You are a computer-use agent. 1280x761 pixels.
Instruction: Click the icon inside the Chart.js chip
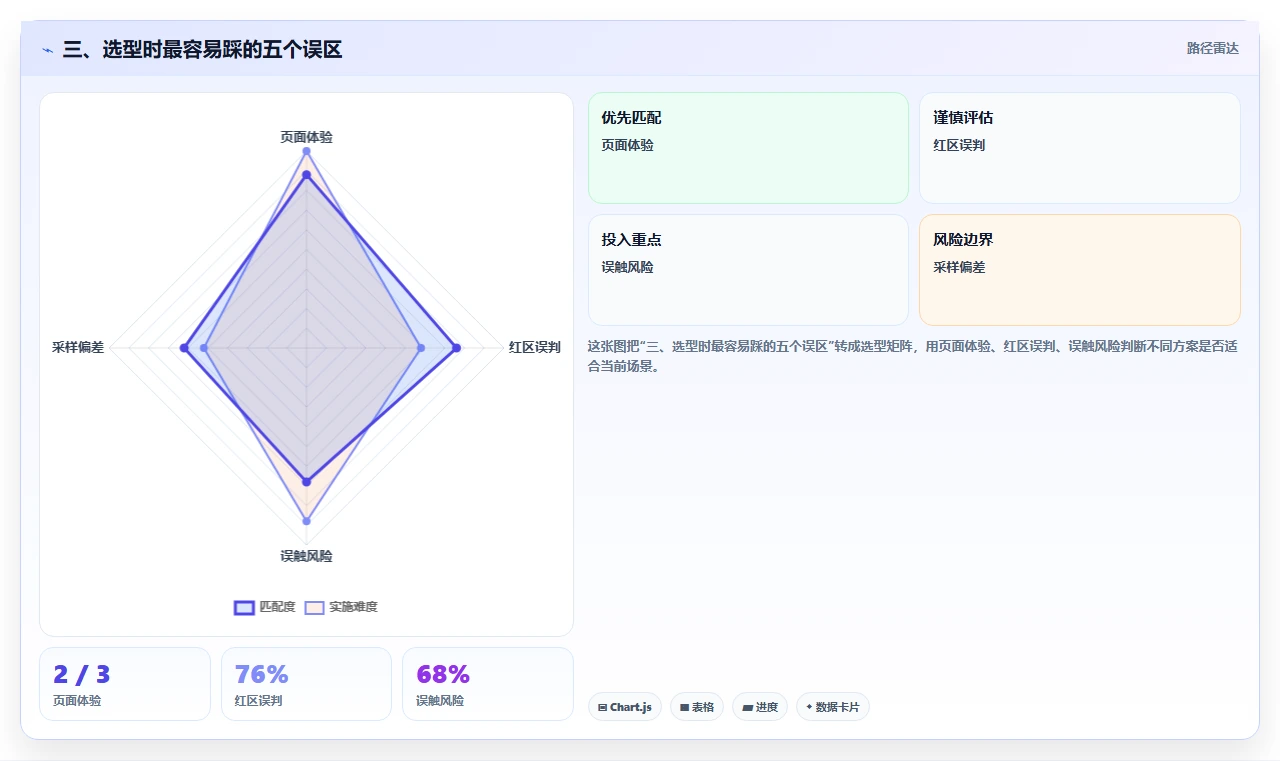pyautogui.click(x=602, y=707)
